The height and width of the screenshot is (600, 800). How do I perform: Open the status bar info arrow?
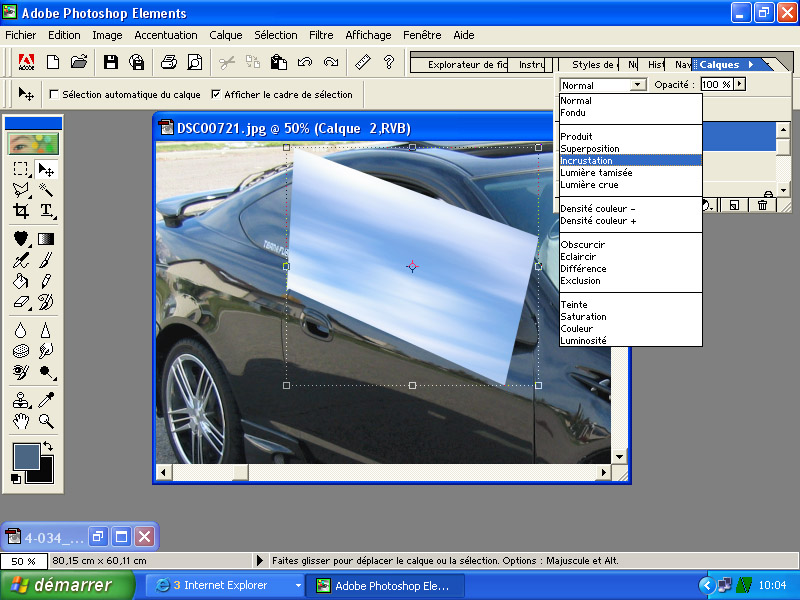tap(260, 561)
